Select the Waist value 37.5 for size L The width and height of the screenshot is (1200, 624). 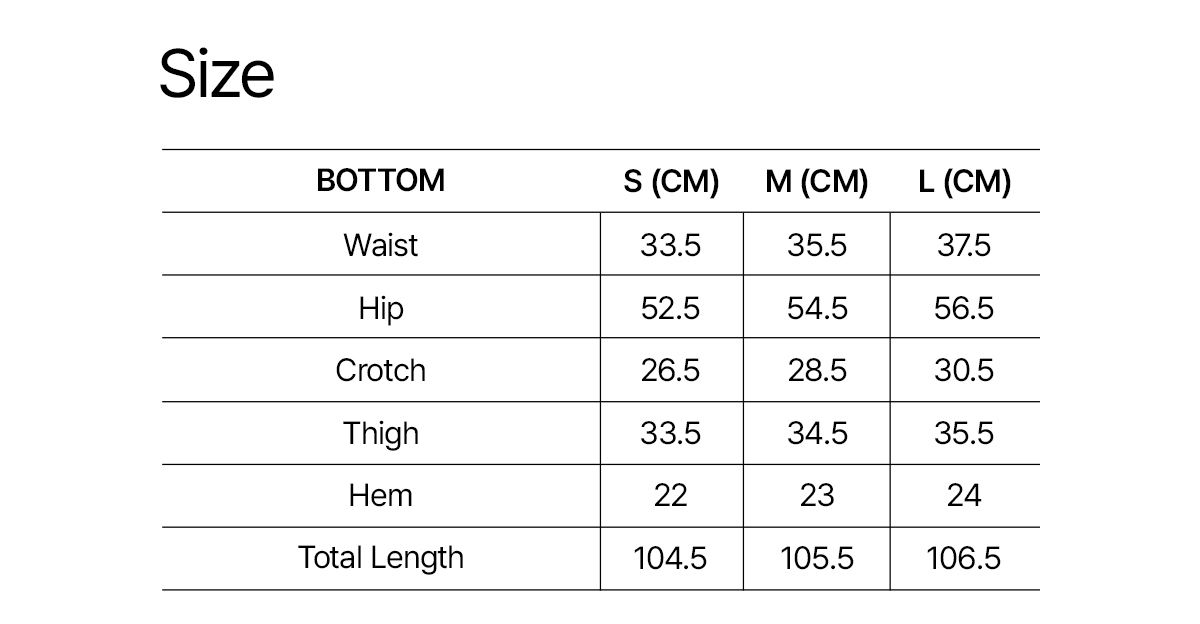[x=964, y=245]
